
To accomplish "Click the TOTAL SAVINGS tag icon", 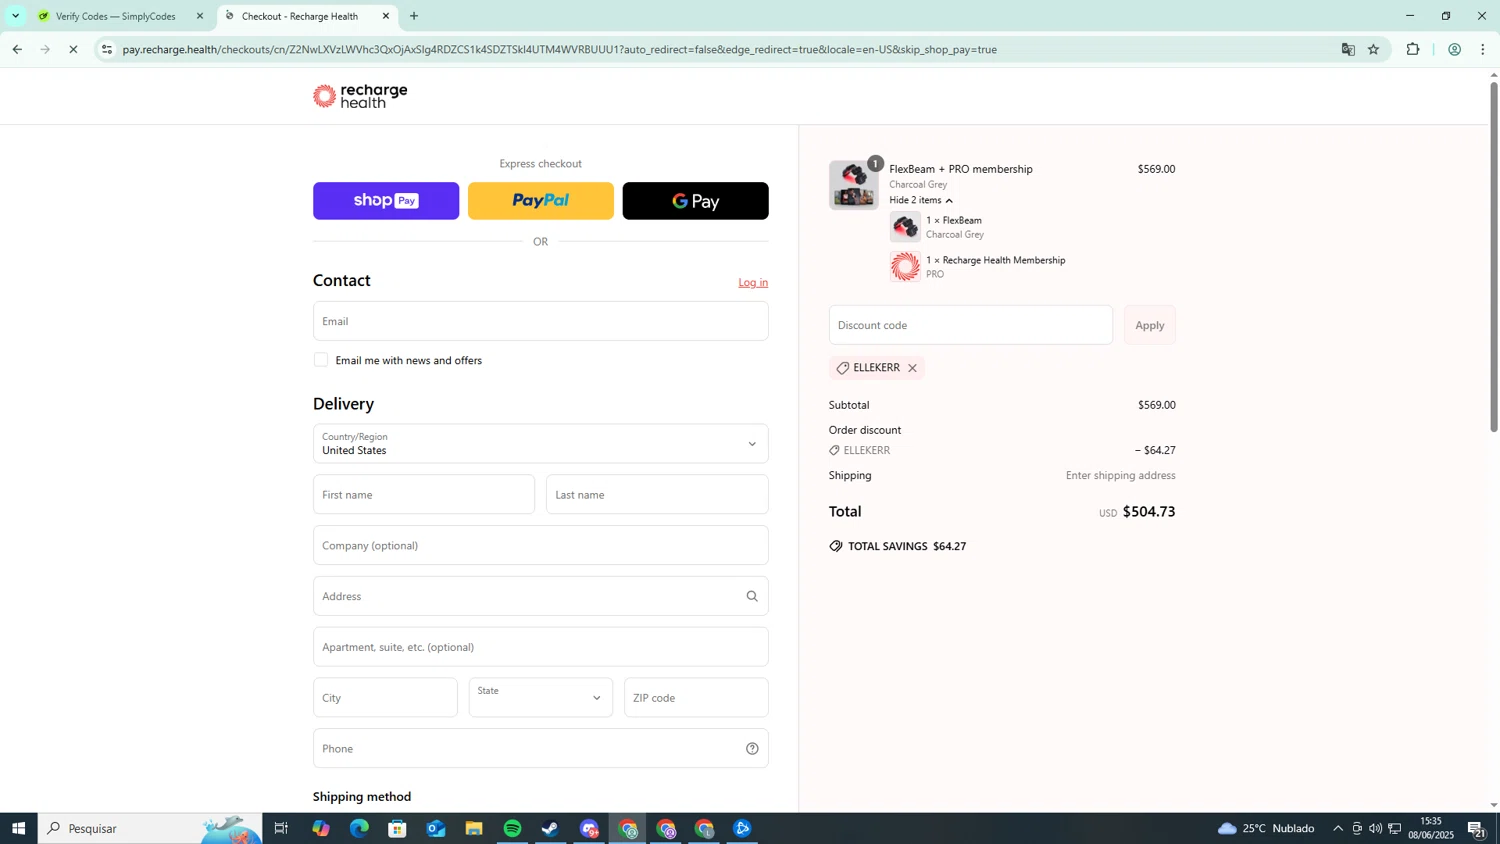I will coord(836,547).
